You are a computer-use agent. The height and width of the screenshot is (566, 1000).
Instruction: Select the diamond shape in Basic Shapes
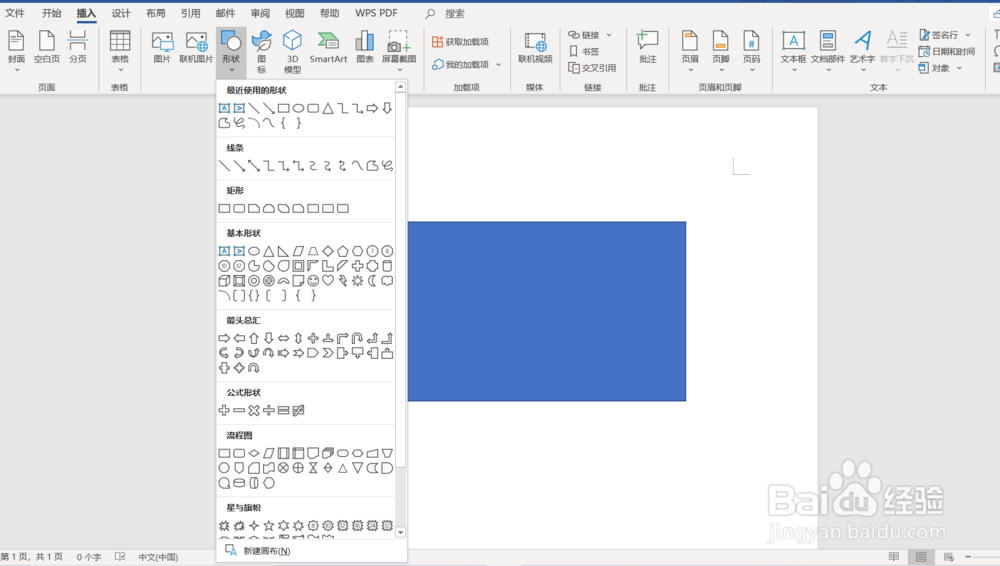pos(328,251)
